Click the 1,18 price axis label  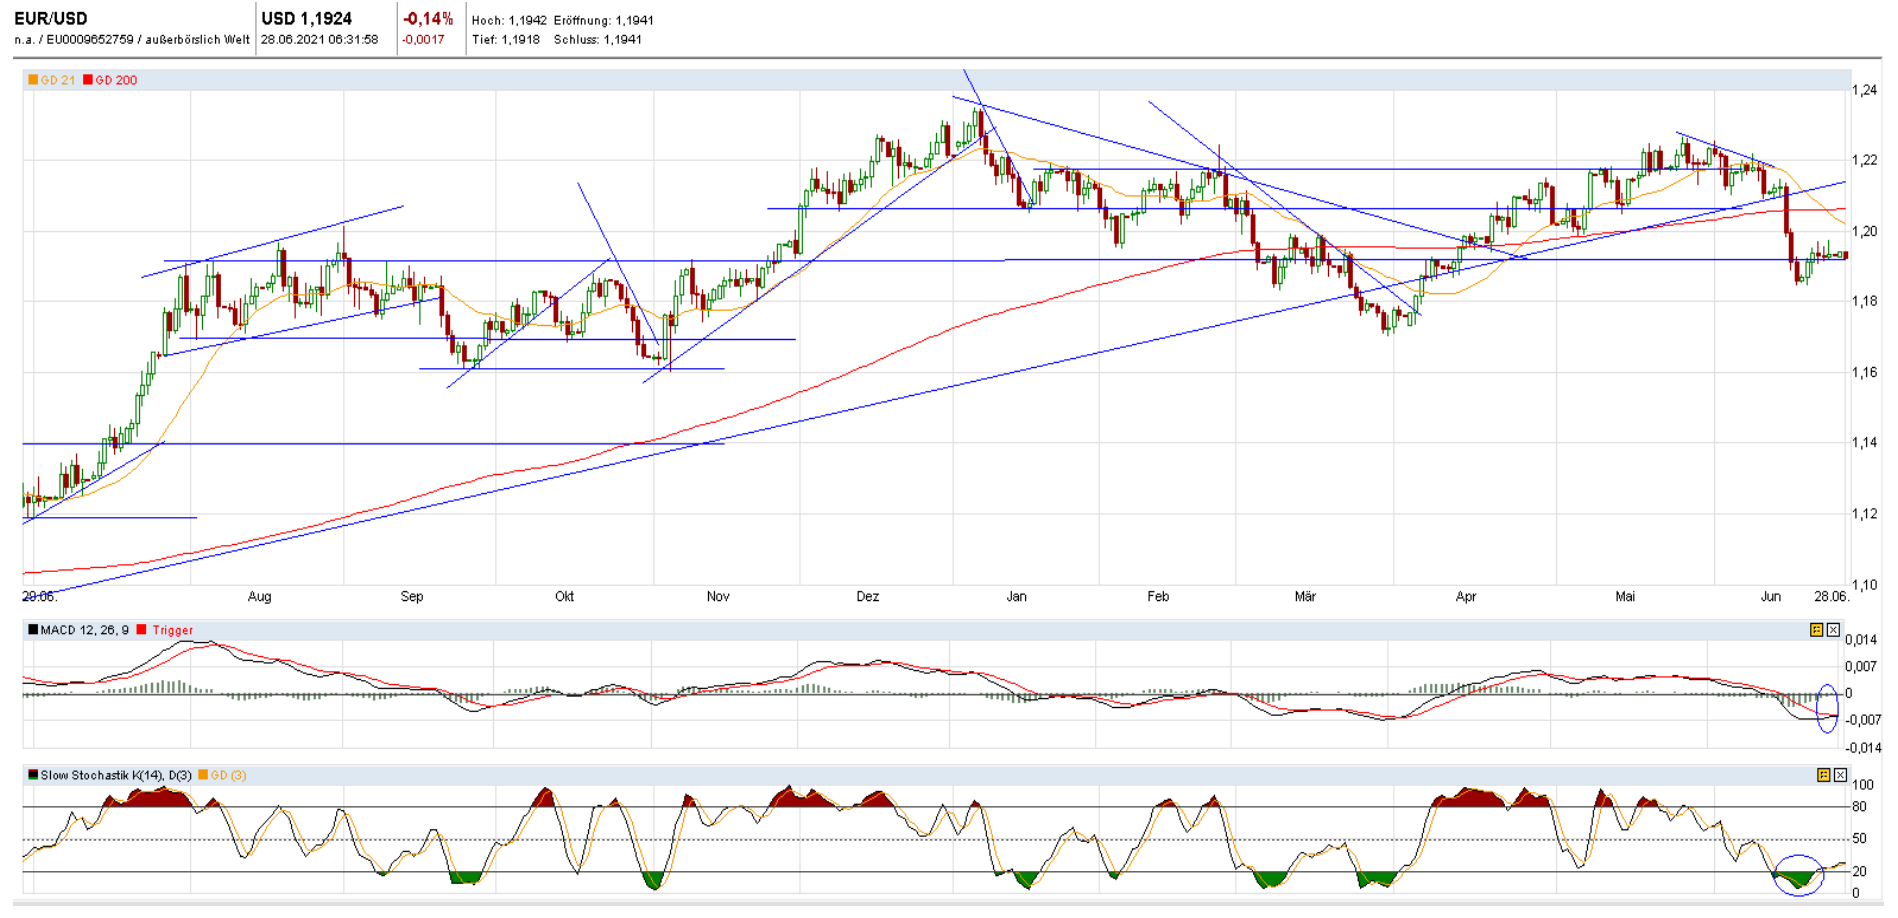[x=1864, y=302]
